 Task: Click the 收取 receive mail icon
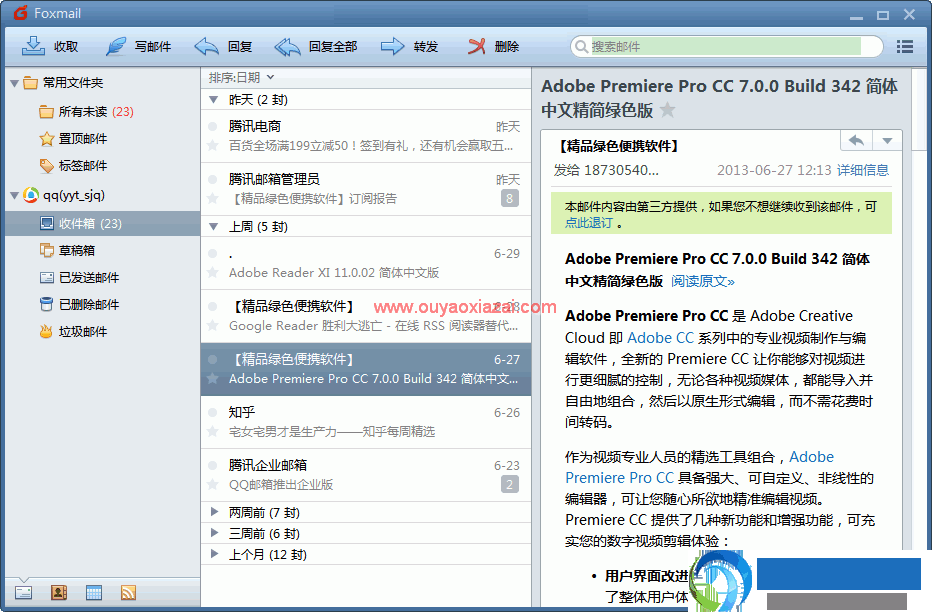33,46
